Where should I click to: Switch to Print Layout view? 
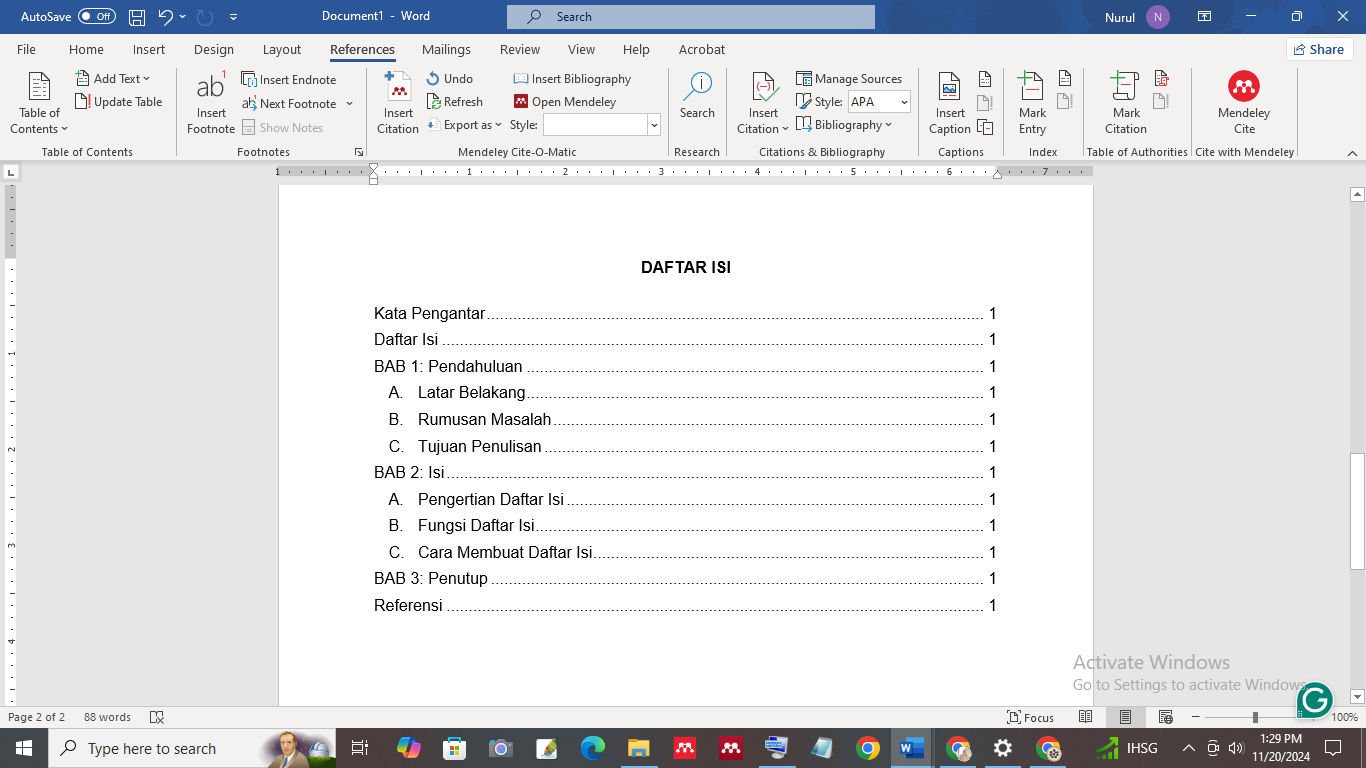[x=1125, y=717]
